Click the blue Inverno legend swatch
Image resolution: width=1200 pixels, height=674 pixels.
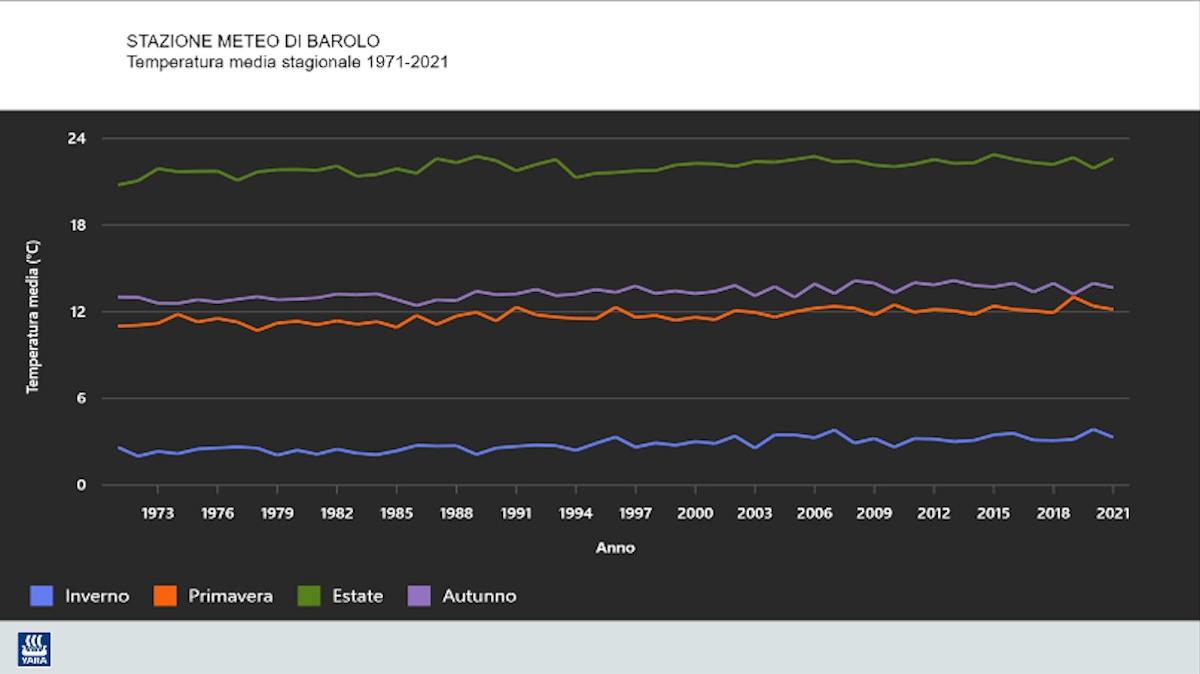point(42,596)
